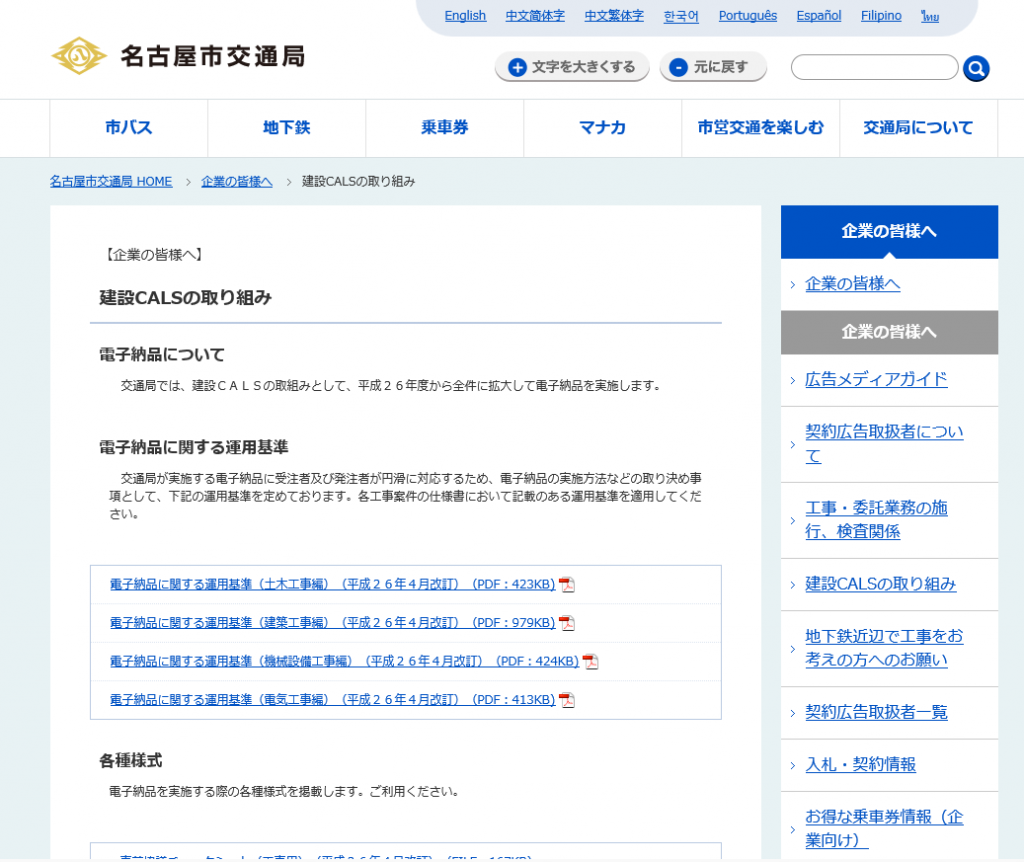Open 広告メディアガイド sidebar link

pos(876,379)
